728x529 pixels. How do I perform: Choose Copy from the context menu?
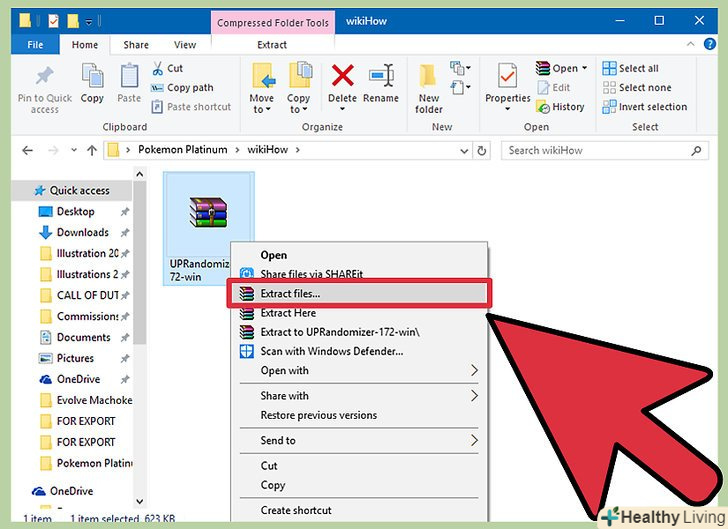coord(359,485)
